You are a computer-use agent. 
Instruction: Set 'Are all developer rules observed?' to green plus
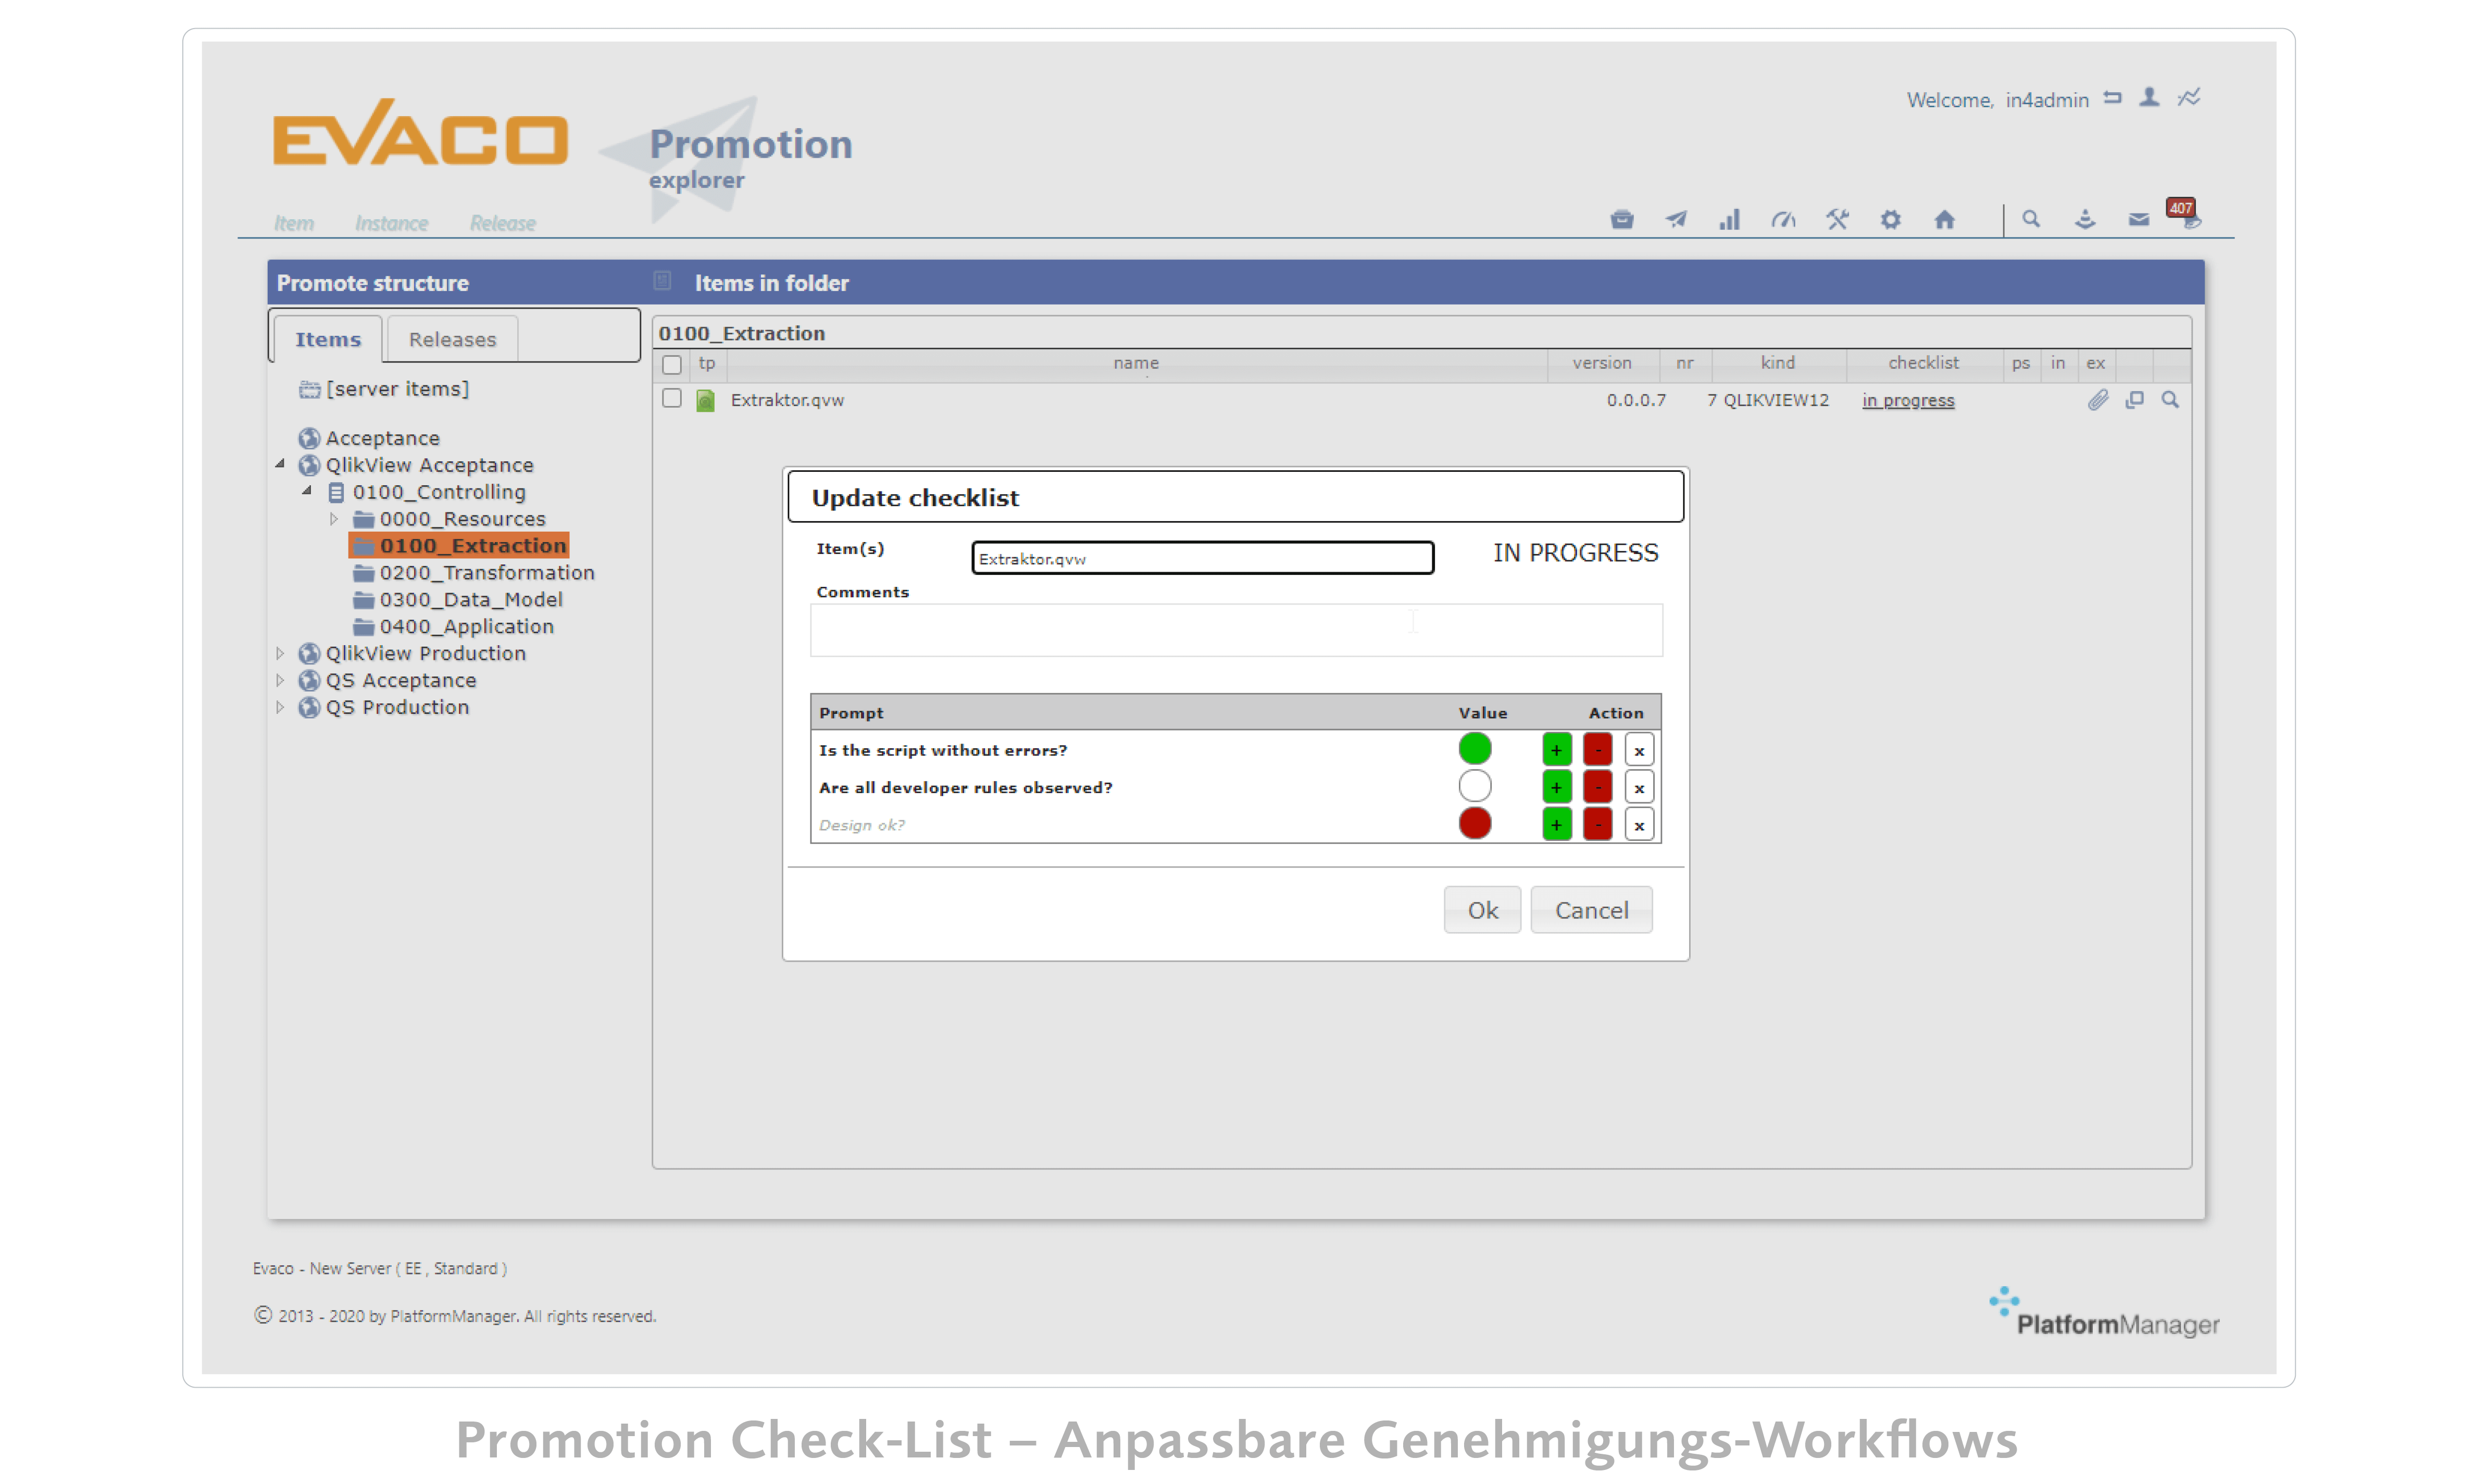pyautogui.click(x=1556, y=787)
